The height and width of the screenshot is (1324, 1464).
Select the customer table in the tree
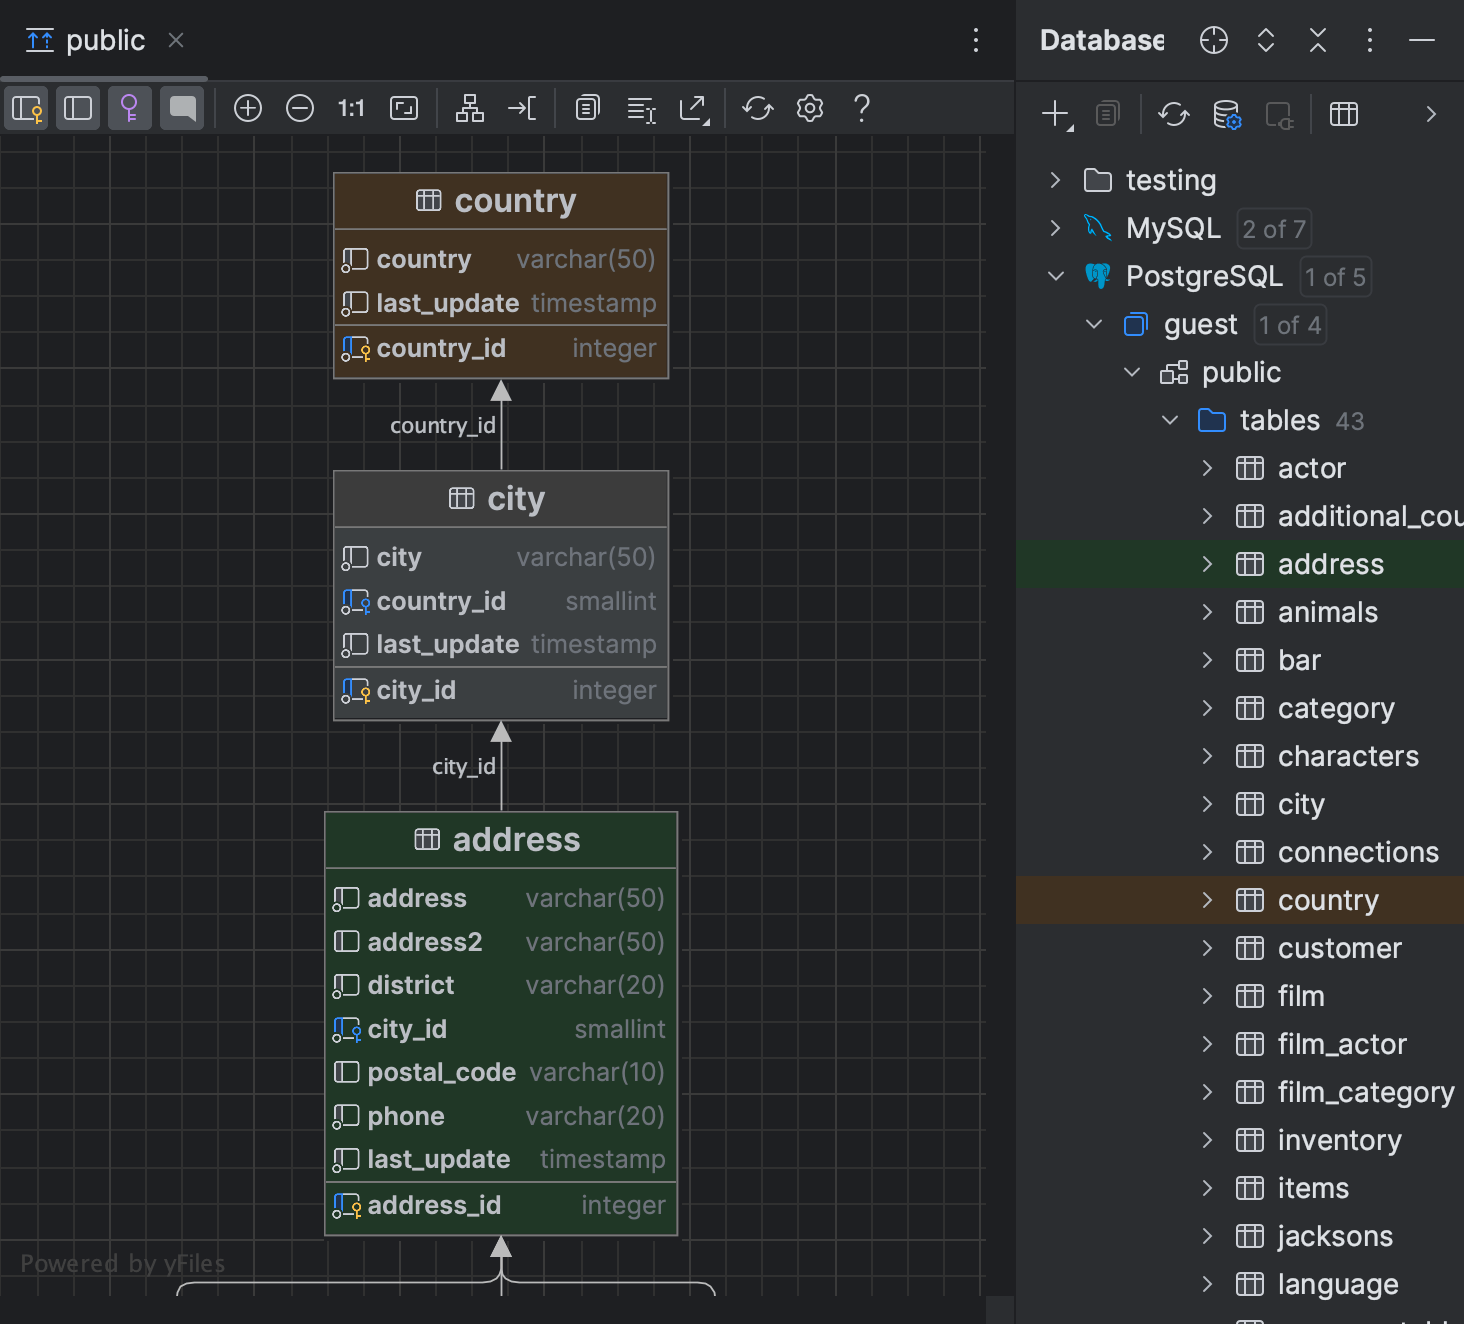coord(1340,948)
